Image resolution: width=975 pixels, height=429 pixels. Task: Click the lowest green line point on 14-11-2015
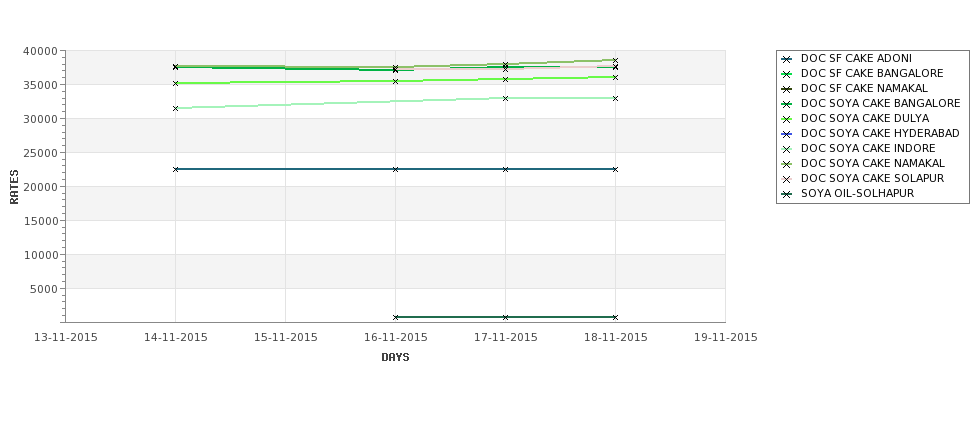click(175, 108)
